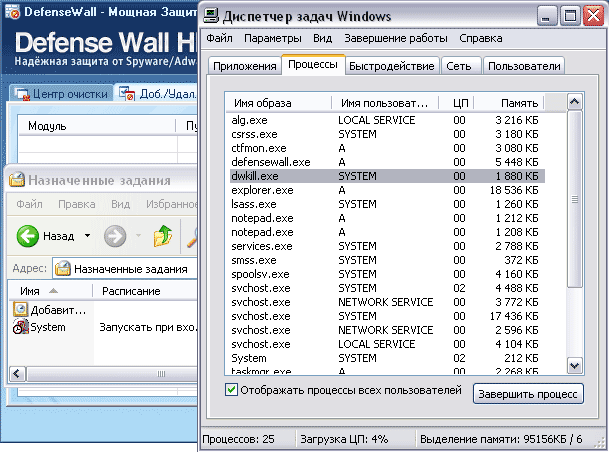
Task: Select the csrss.exe process row
Action: (387, 134)
